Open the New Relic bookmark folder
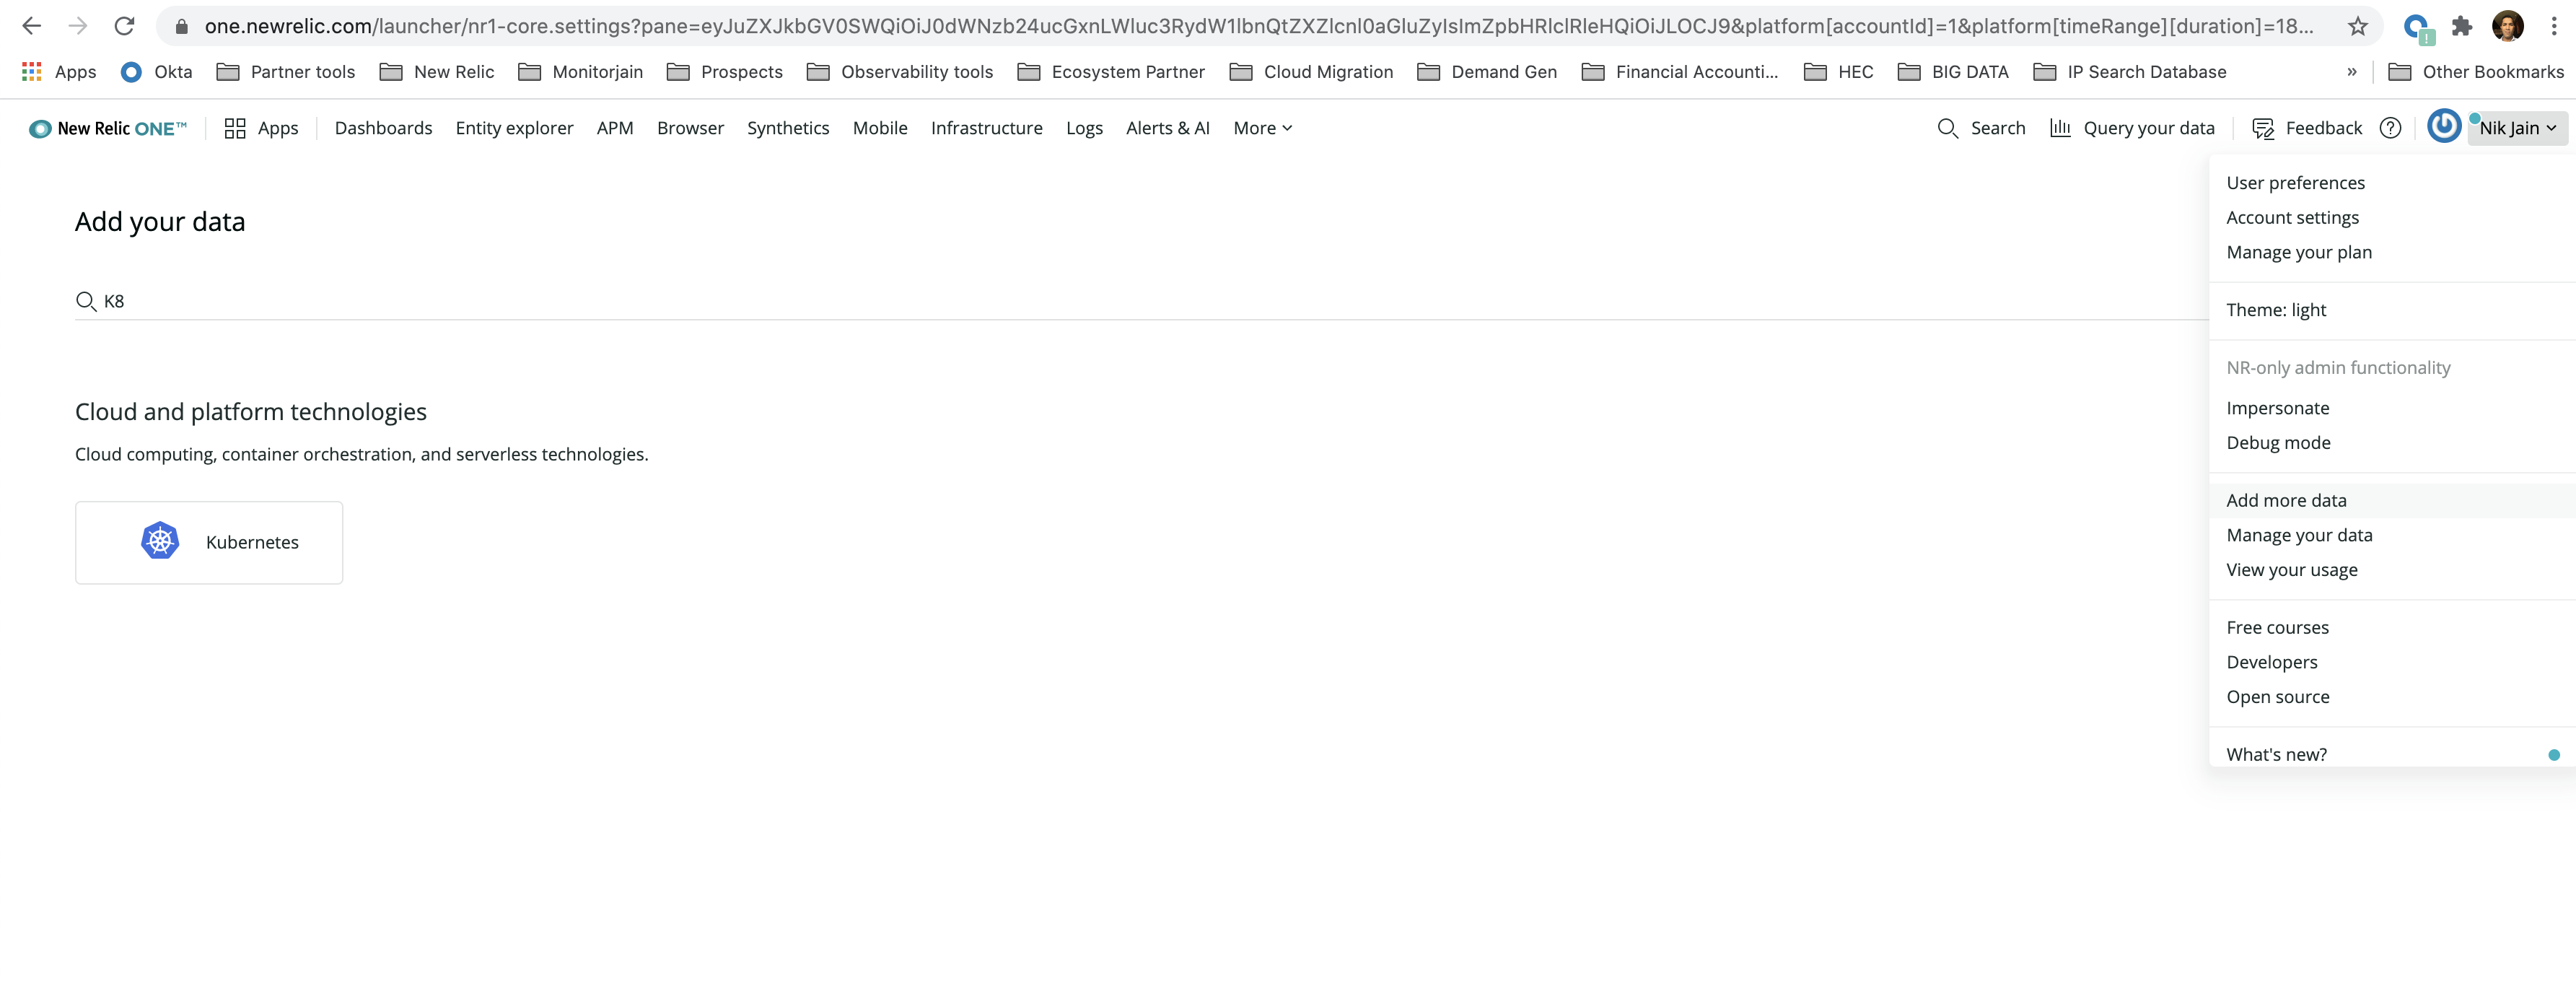 point(437,72)
